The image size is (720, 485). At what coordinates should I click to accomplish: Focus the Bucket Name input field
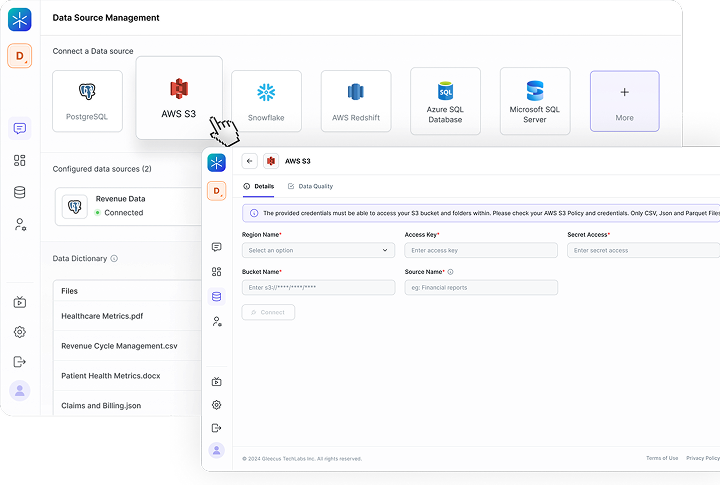318,287
